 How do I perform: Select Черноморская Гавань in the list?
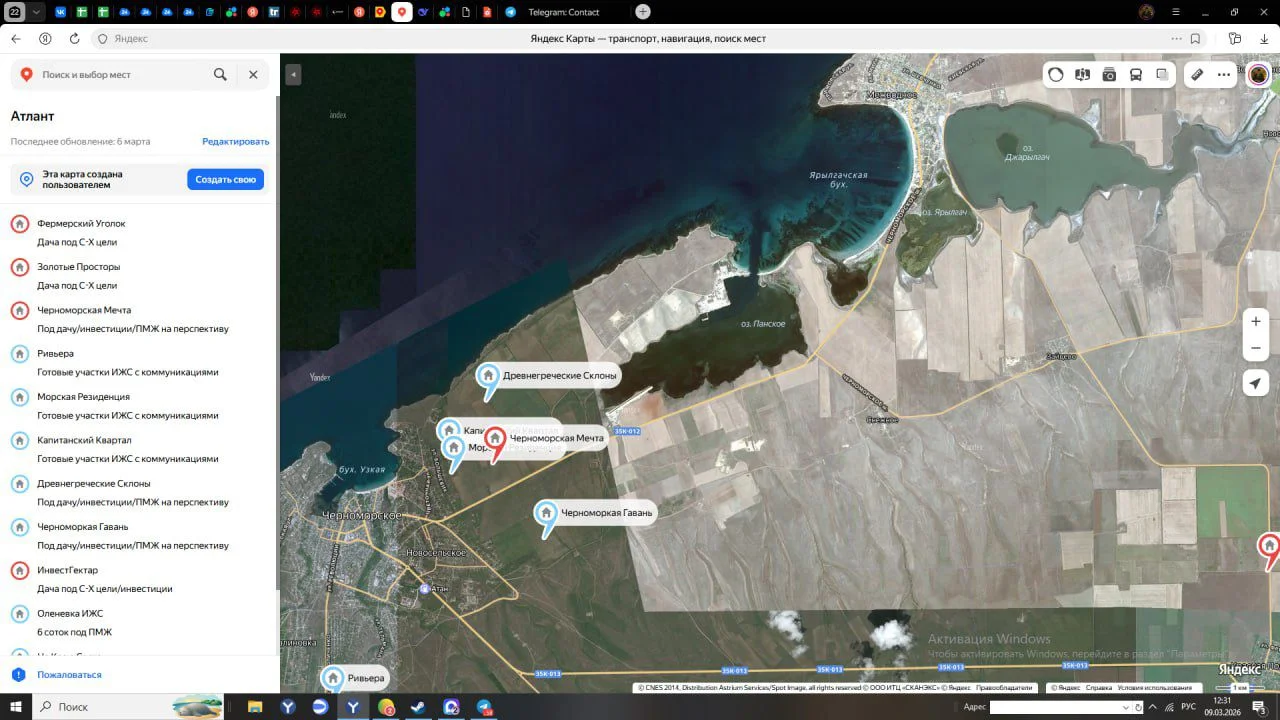[140, 536]
